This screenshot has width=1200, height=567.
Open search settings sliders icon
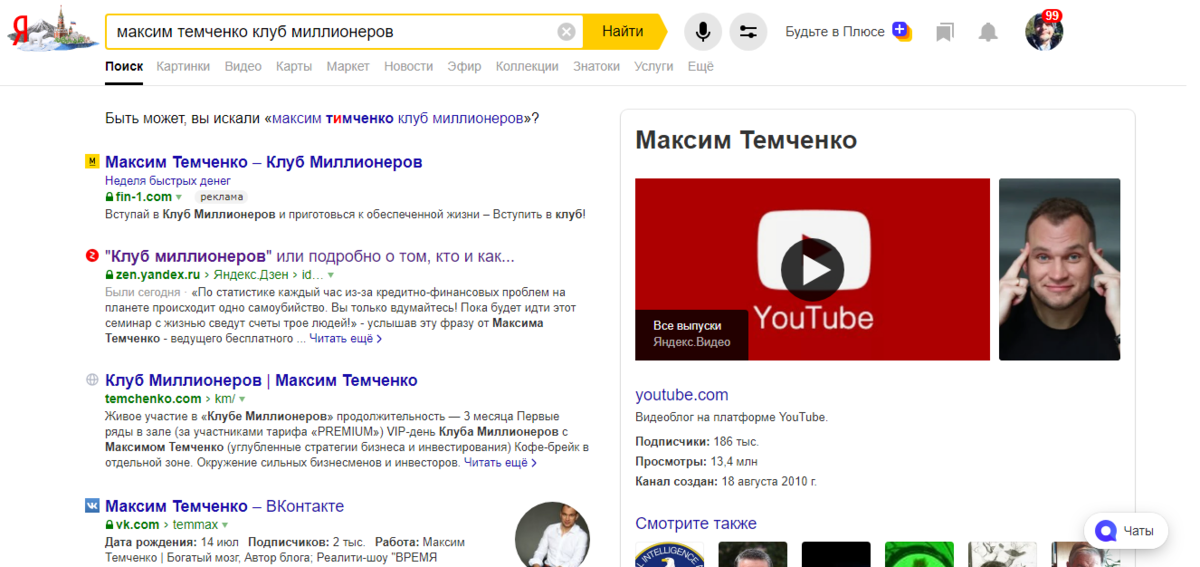(x=748, y=32)
